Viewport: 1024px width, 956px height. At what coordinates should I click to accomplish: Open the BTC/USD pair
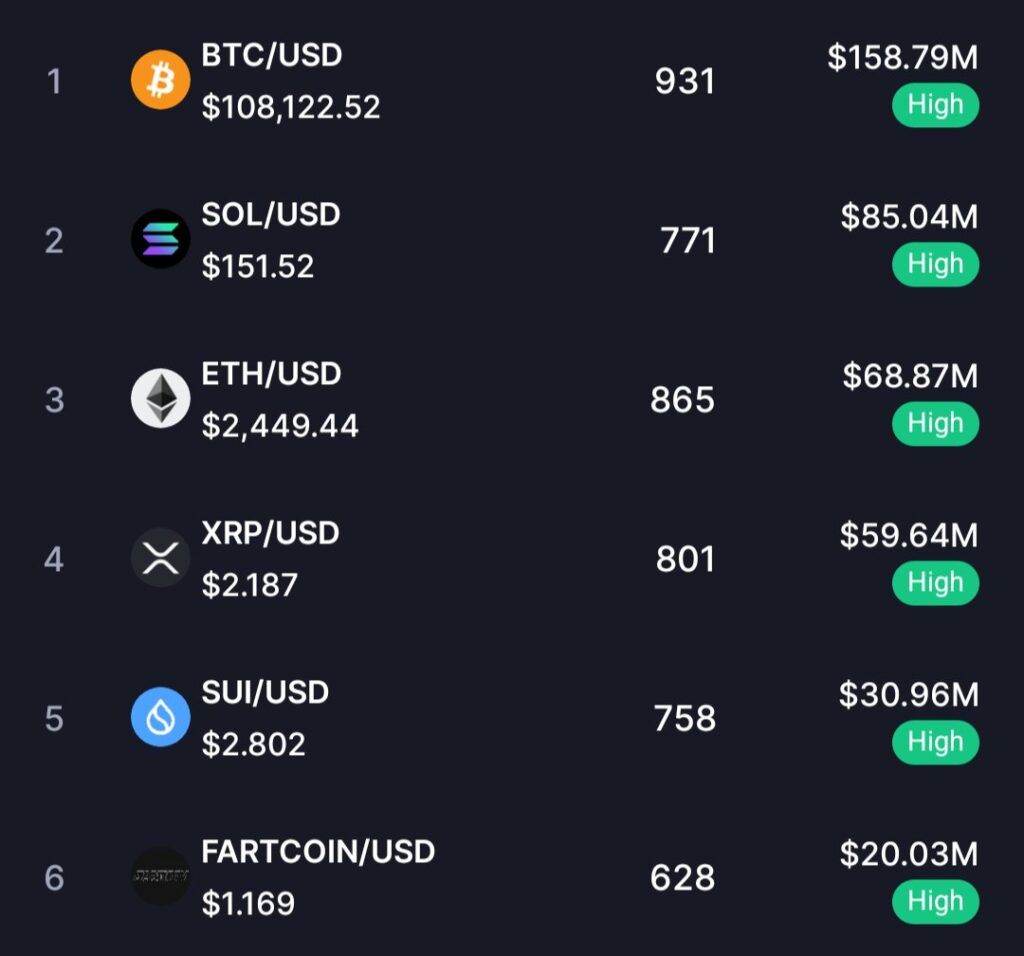[272, 55]
